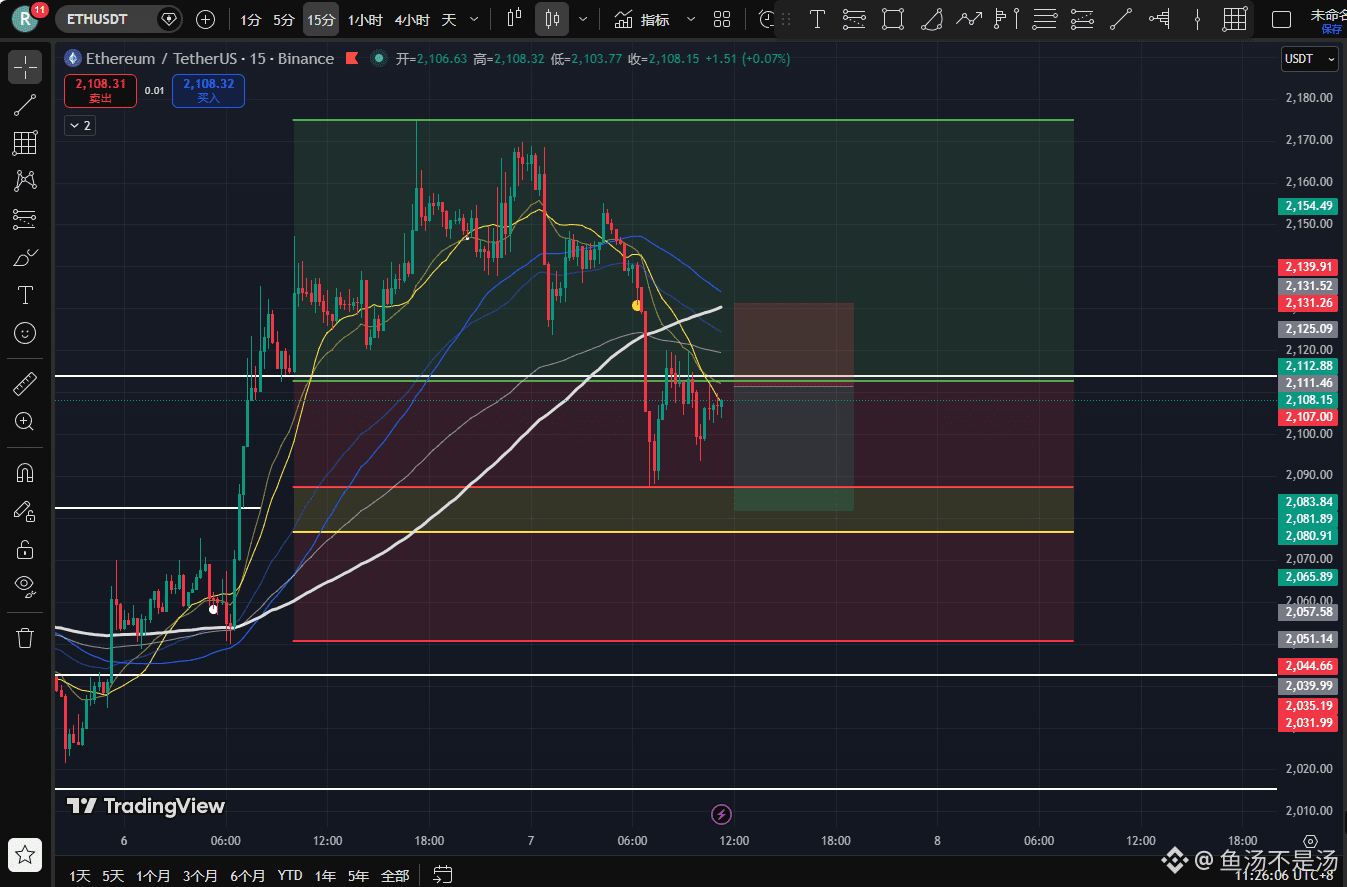This screenshot has width=1347, height=887.
Task: Open the layout selection square icon
Action: tap(1281, 19)
